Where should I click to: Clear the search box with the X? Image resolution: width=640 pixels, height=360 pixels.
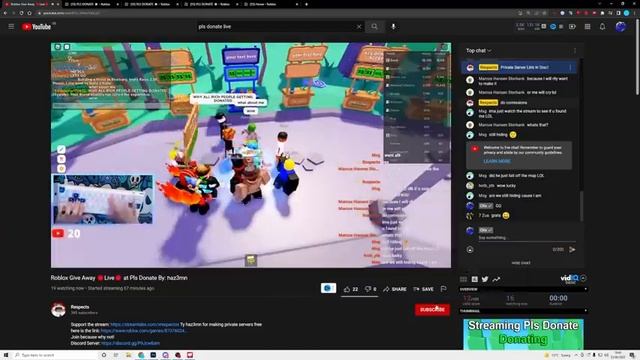[359, 27]
